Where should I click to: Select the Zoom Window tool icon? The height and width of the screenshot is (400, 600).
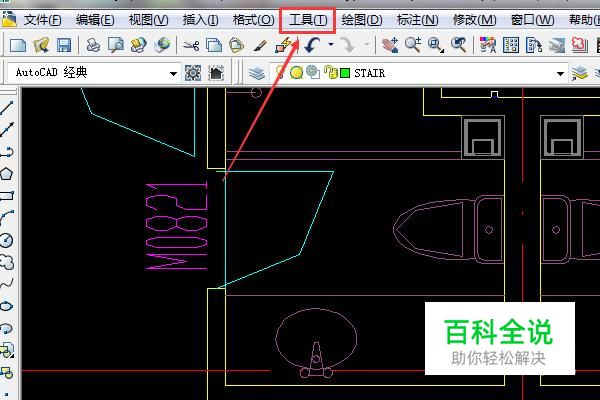pos(435,45)
